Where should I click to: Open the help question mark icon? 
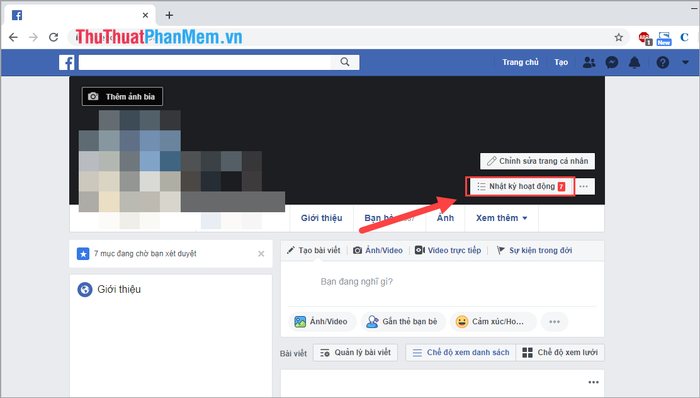(662, 62)
